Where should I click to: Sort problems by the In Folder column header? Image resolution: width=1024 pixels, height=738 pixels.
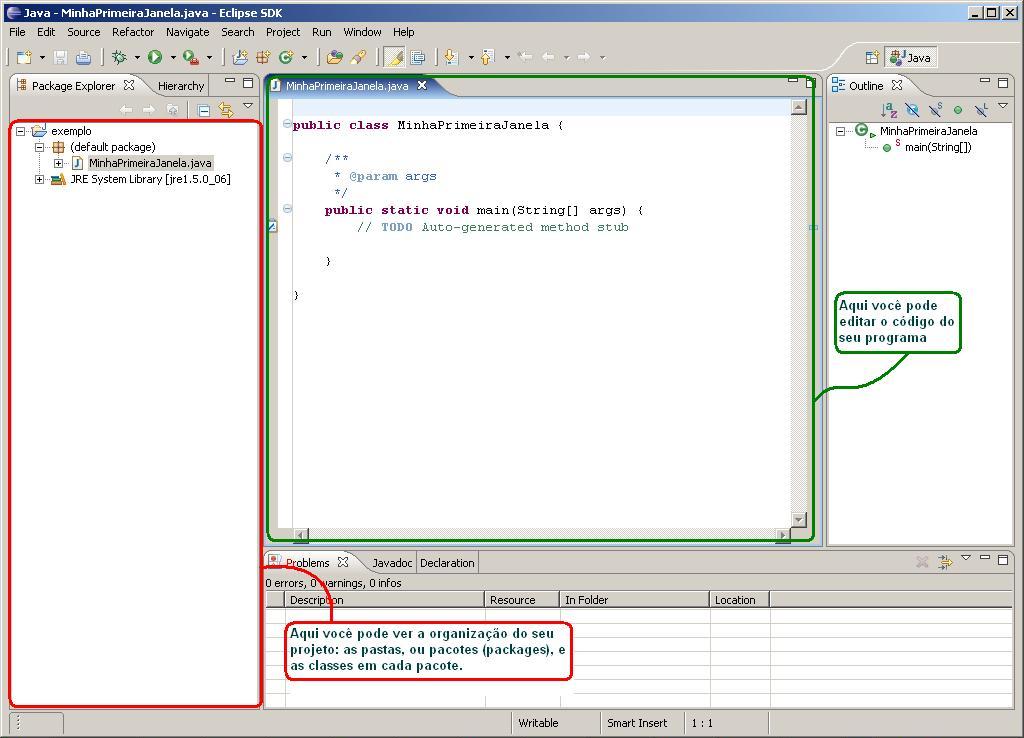click(x=634, y=600)
